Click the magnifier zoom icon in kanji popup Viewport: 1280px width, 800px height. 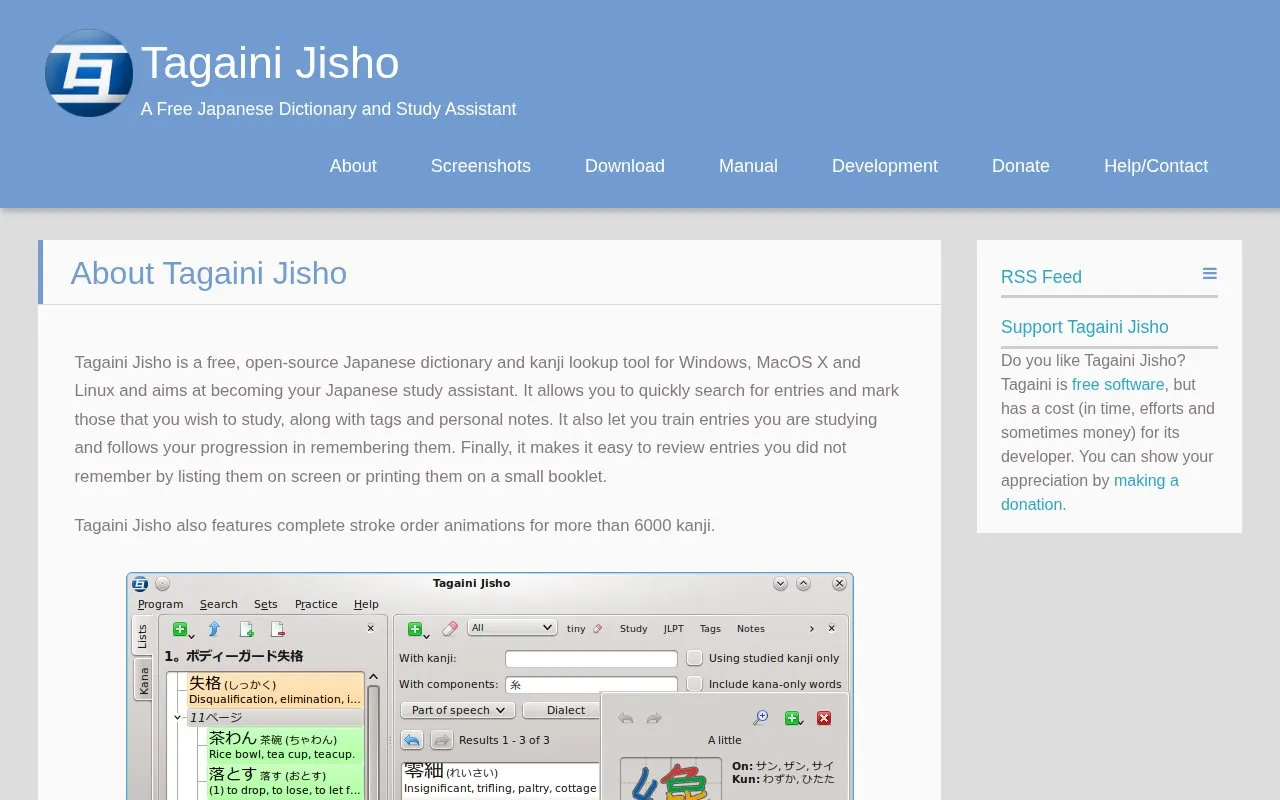pyautogui.click(x=761, y=718)
